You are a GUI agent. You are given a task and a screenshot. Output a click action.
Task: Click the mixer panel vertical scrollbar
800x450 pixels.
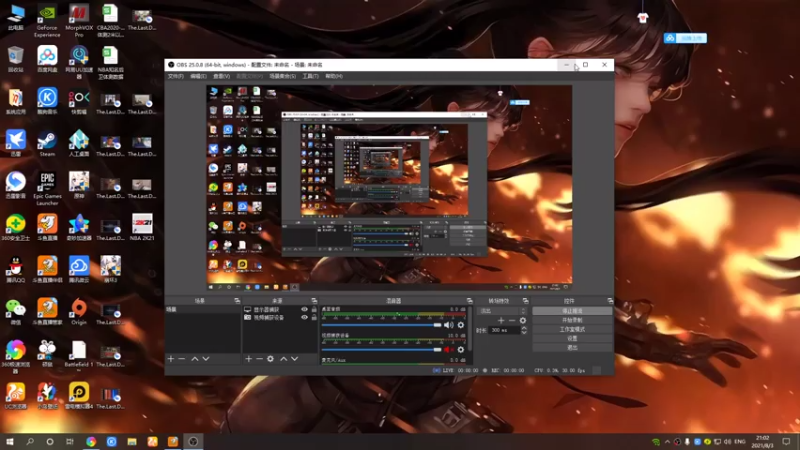coord(469,329)
